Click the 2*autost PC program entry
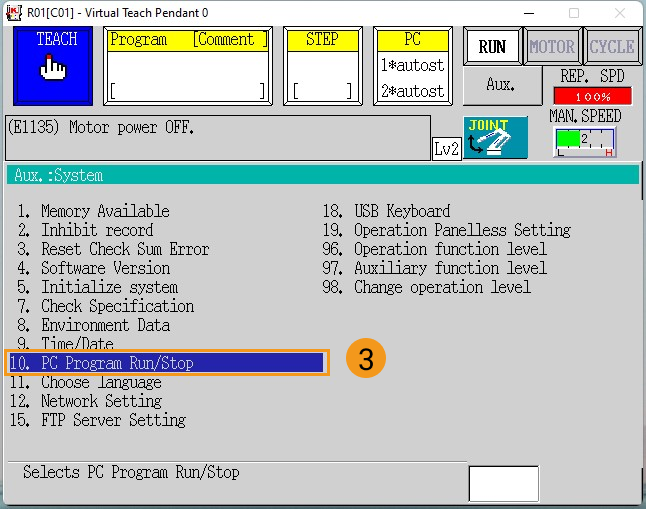The height and width of the screenshot is (509, 646). pos(413,91)
